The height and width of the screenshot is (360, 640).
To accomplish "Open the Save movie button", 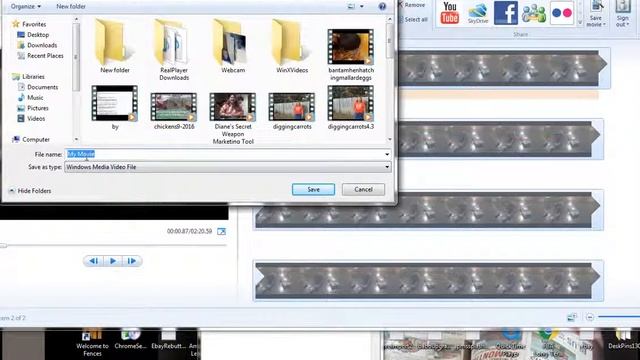I will click(x=596, y=14).
